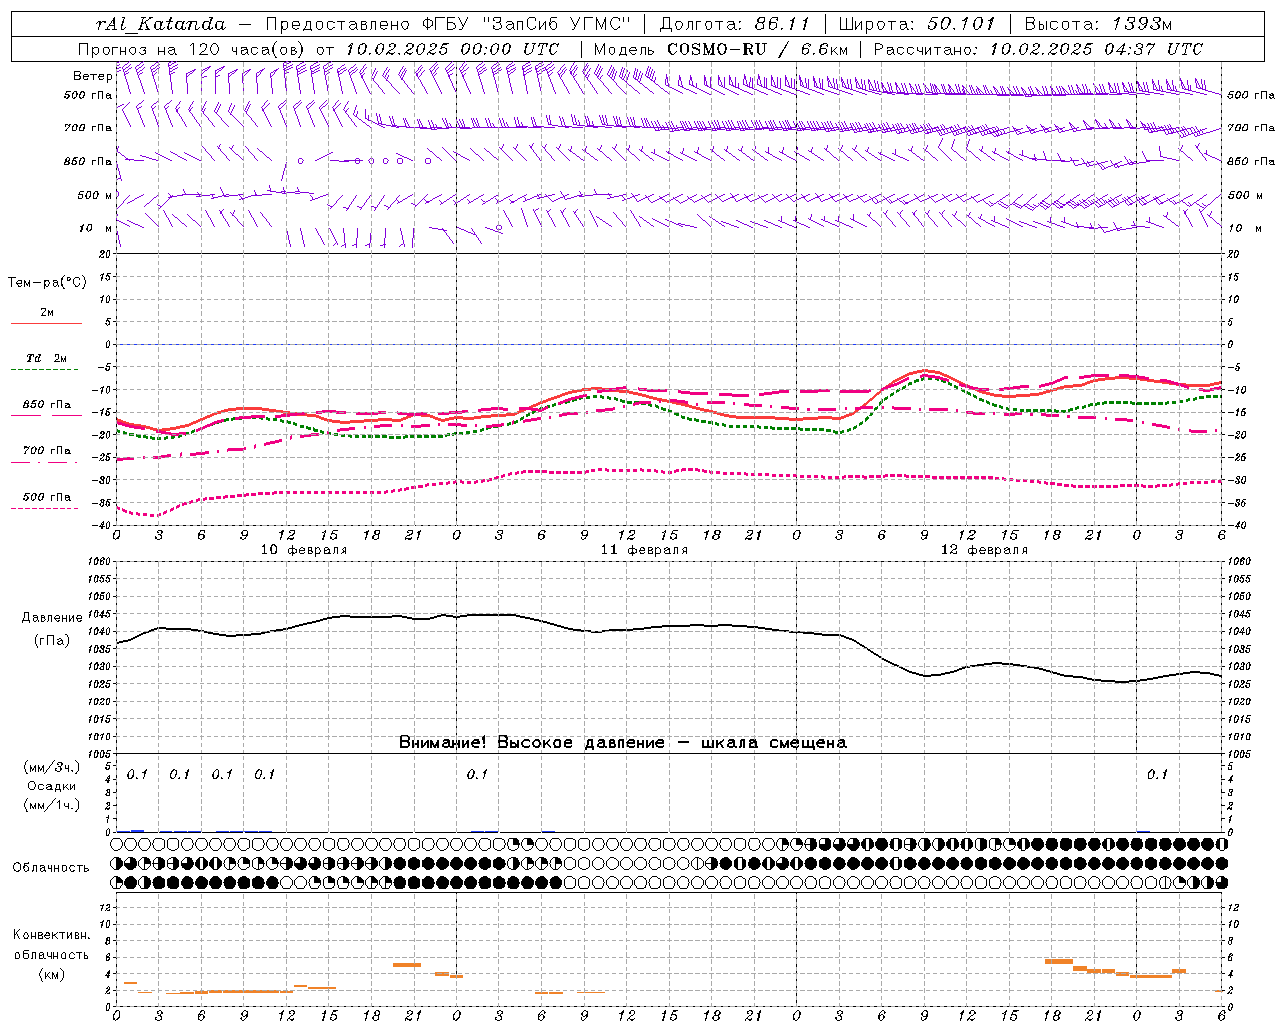The width and height of the screenshot is (1280, 1024).
Task: Click the Тем-ра(°C) axis title
Action: 47,283
